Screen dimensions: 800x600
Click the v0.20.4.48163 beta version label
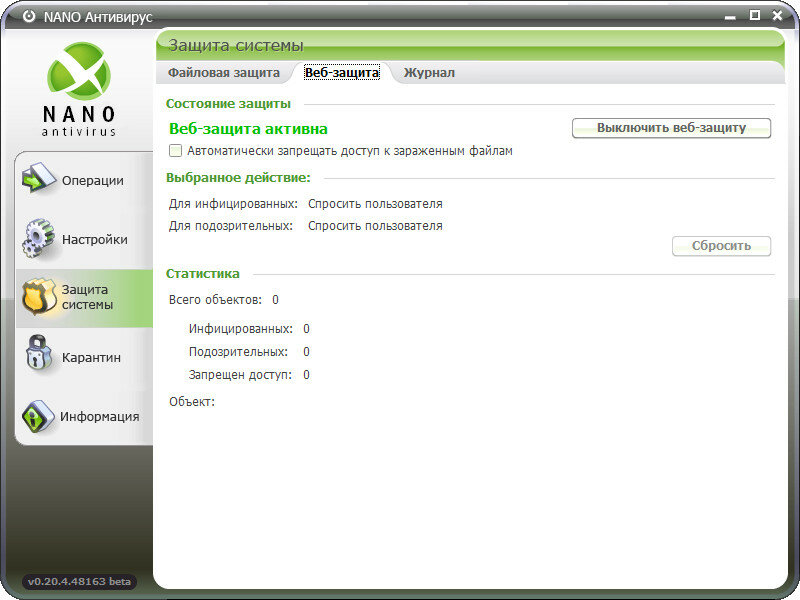[x=80, y=581]
